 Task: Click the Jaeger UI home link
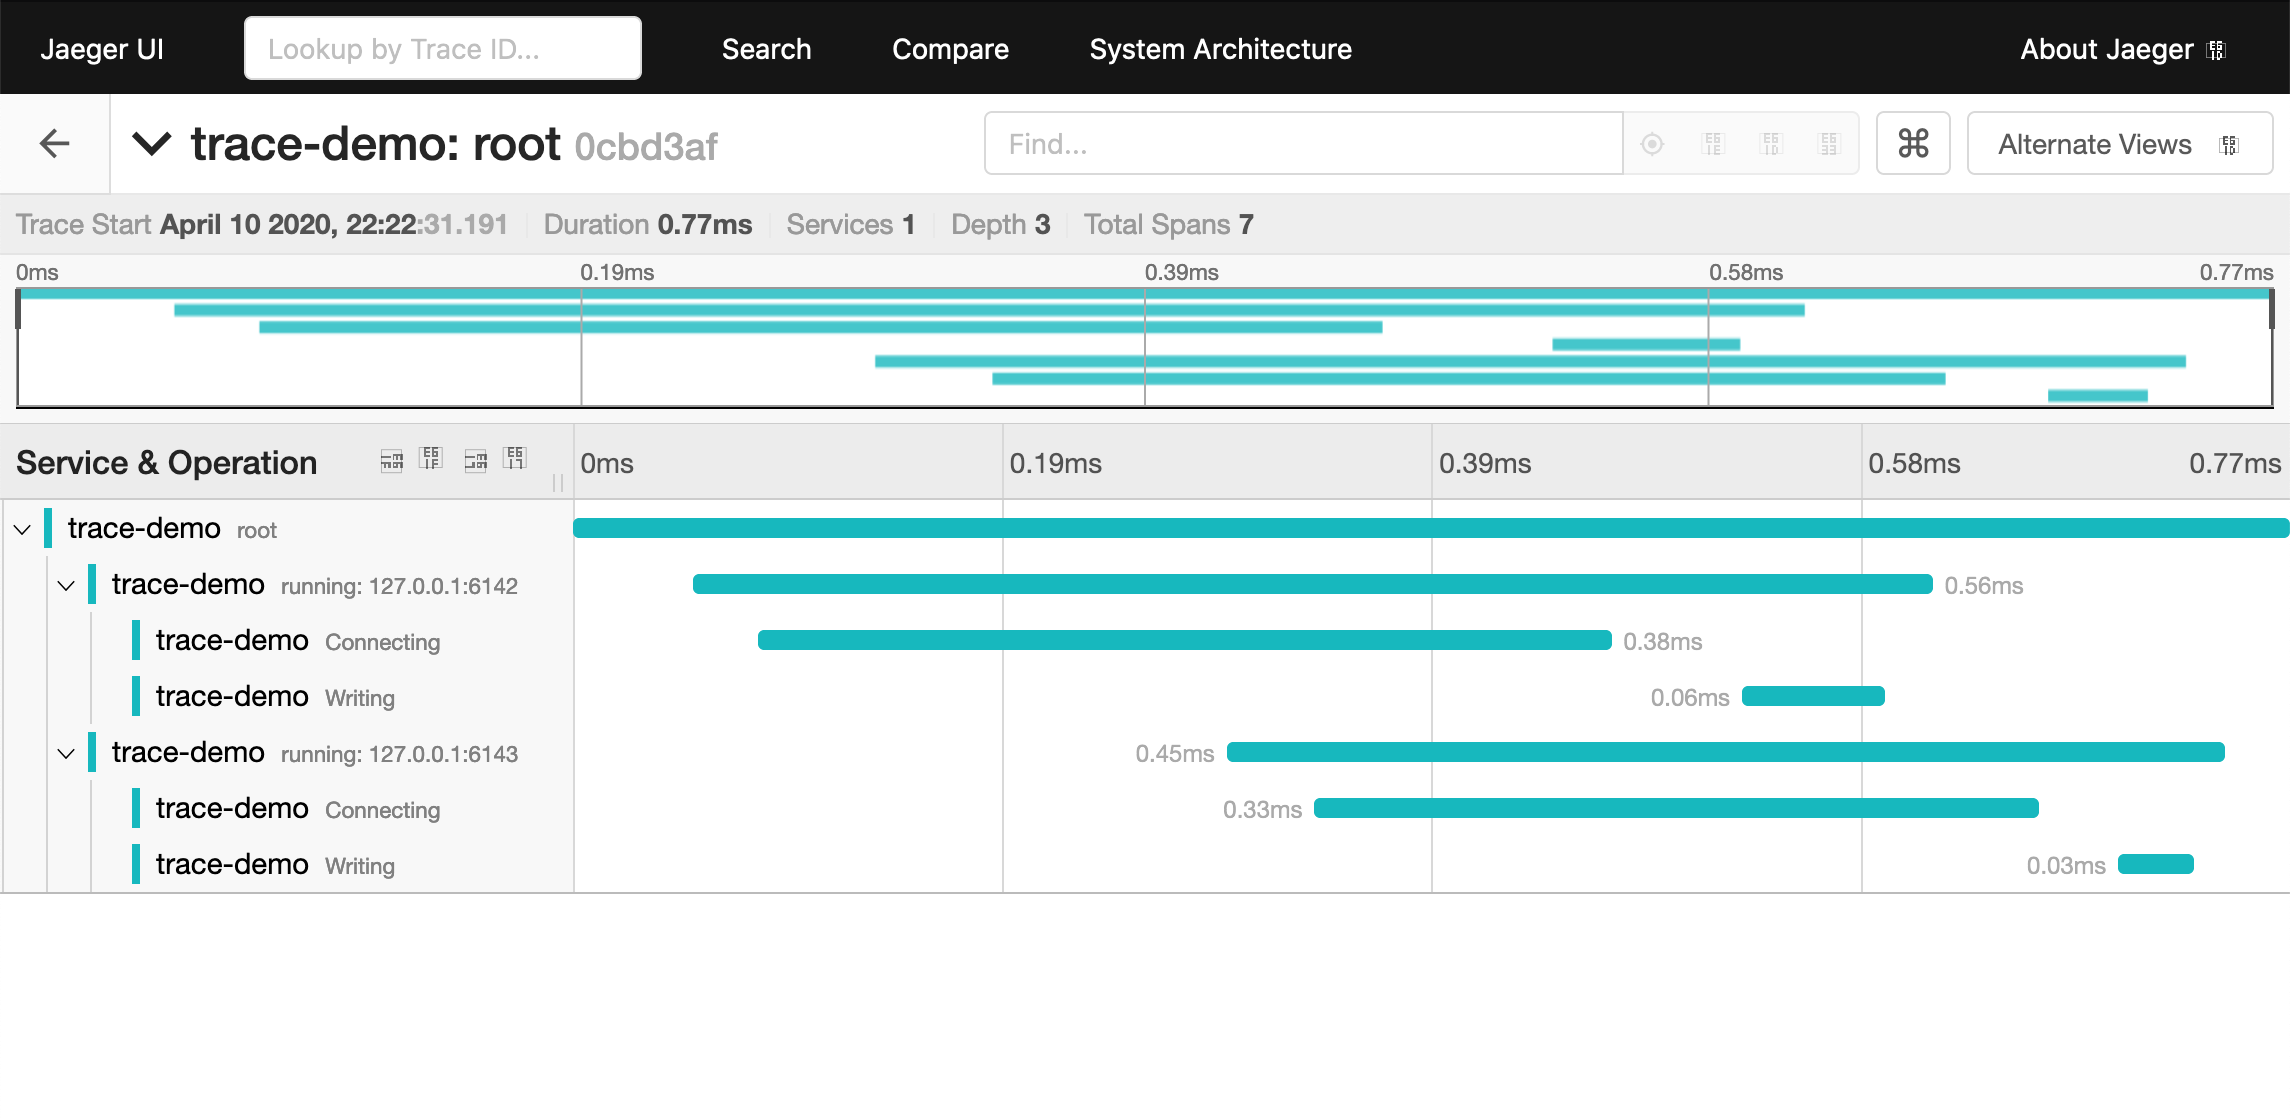[102, 49]
